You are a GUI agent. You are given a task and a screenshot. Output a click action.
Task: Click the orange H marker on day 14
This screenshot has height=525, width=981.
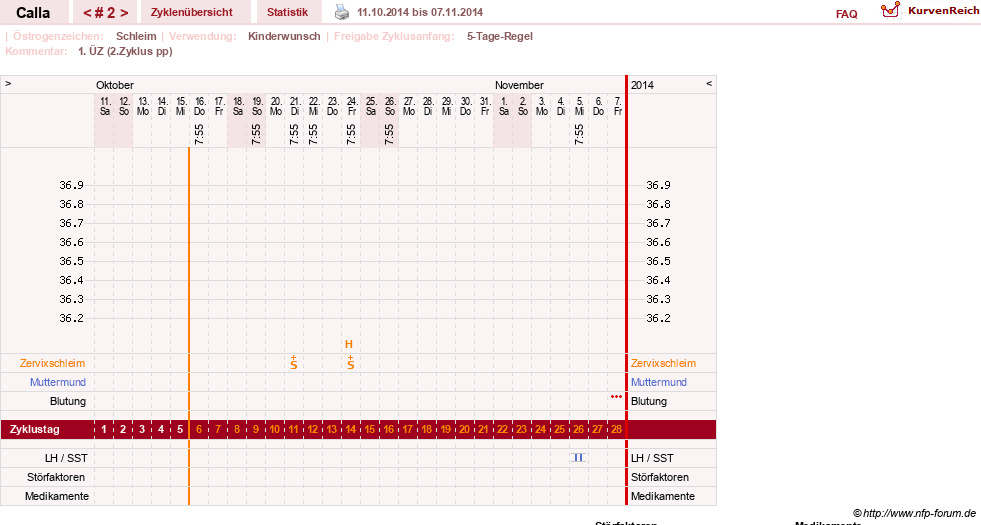(x=349, y=344)
